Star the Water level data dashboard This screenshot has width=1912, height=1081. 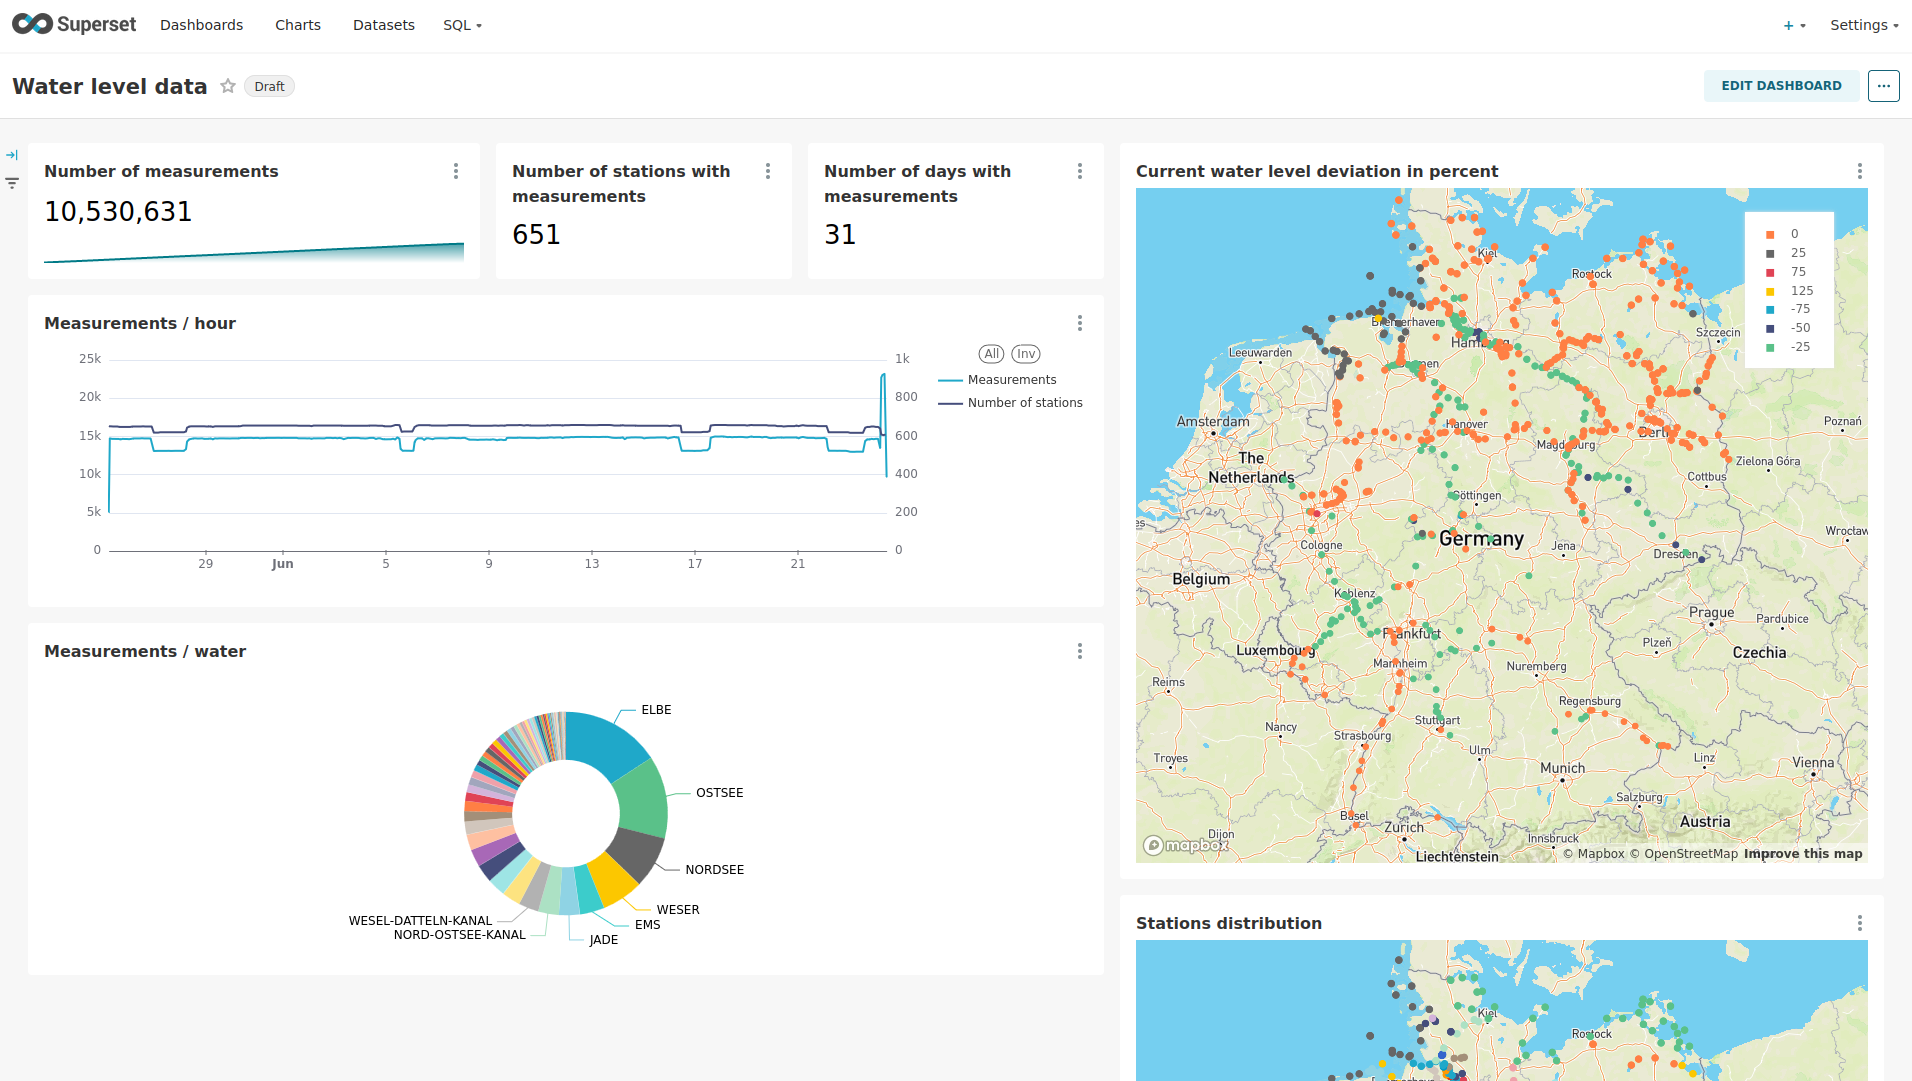coord(228,86)
